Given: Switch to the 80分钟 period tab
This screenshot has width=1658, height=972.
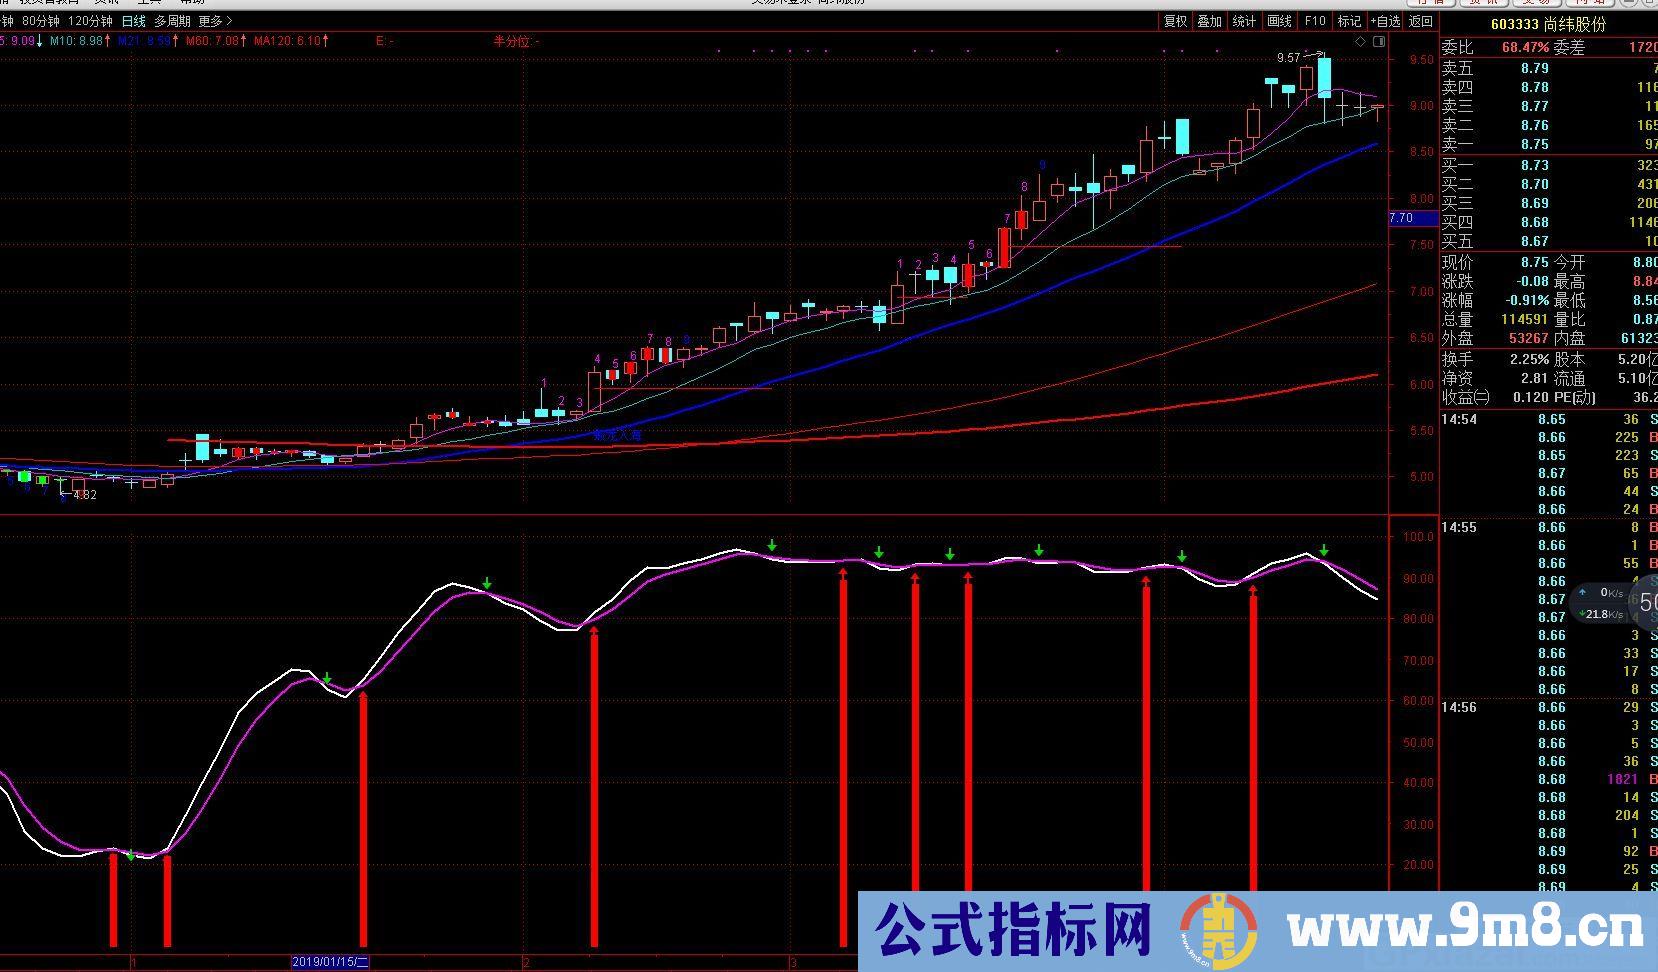Looking at the screenshot, I should pos(40,21).
